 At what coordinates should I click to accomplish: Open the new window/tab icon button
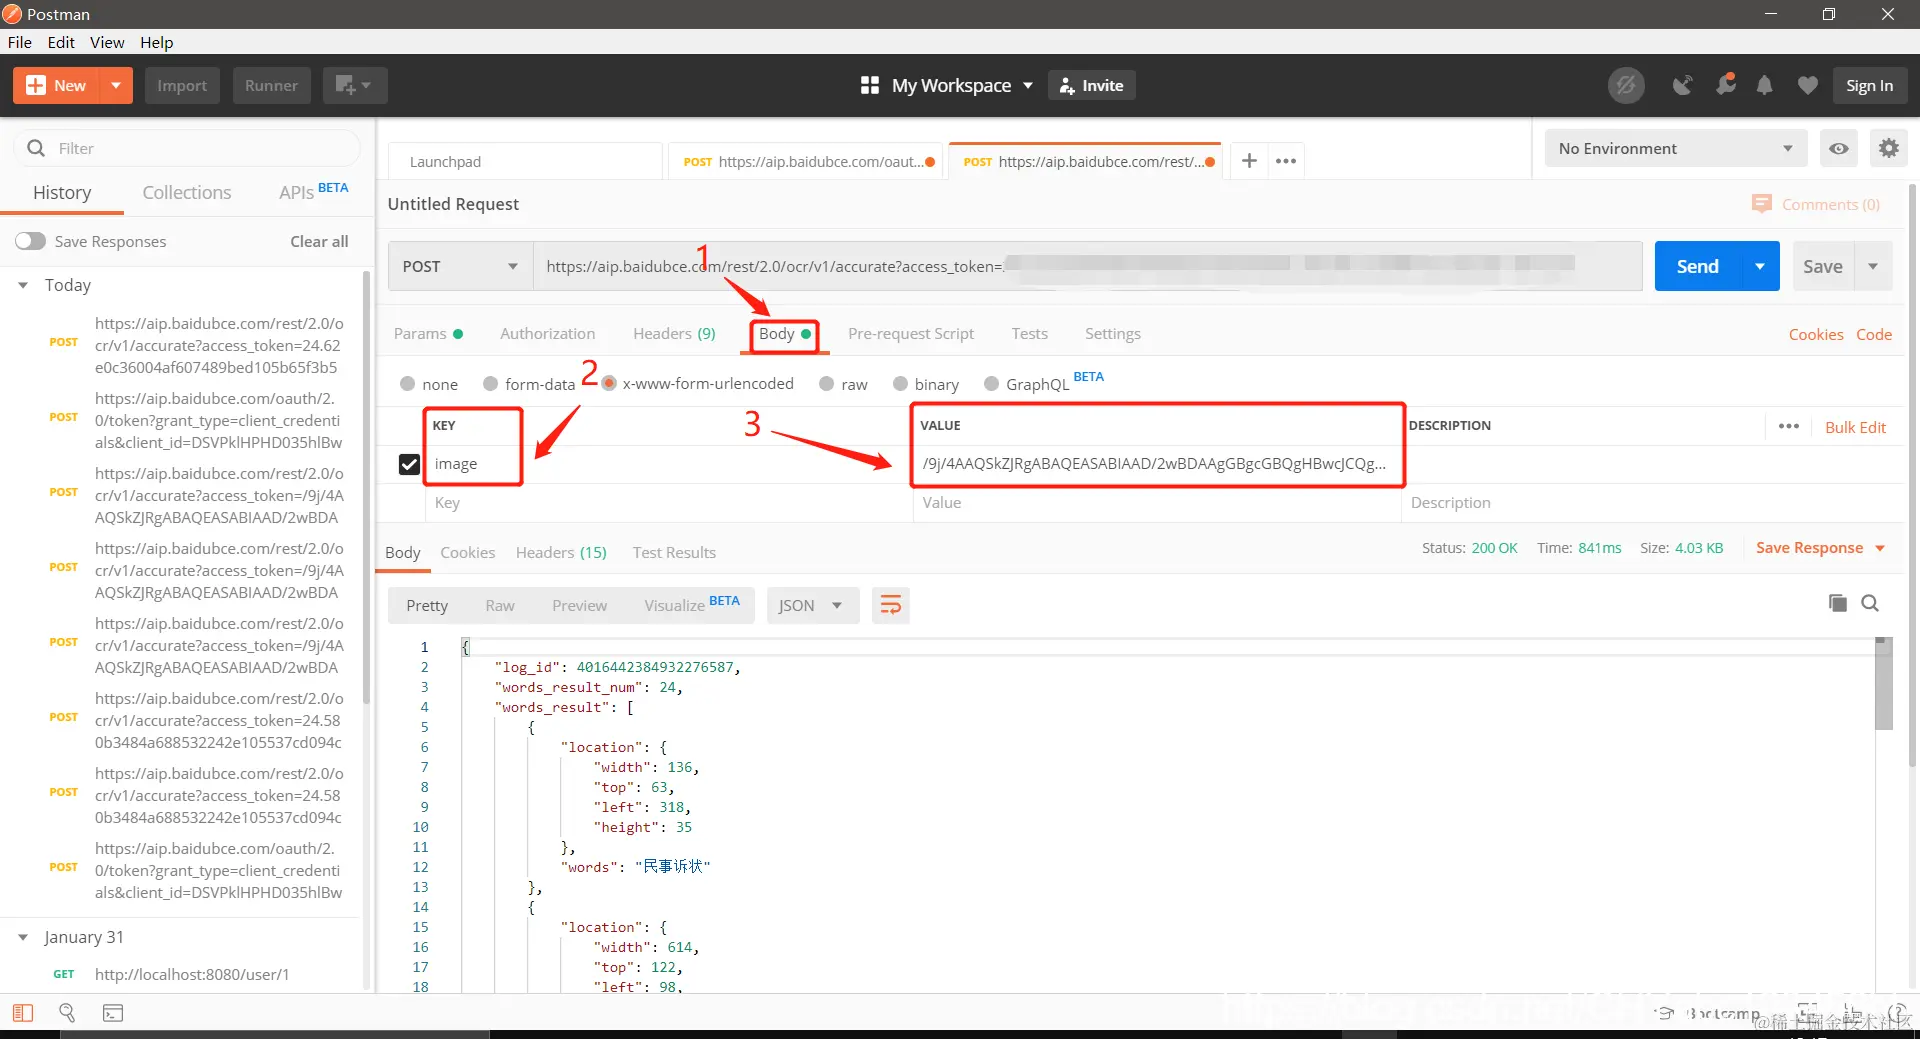[354, 86]
